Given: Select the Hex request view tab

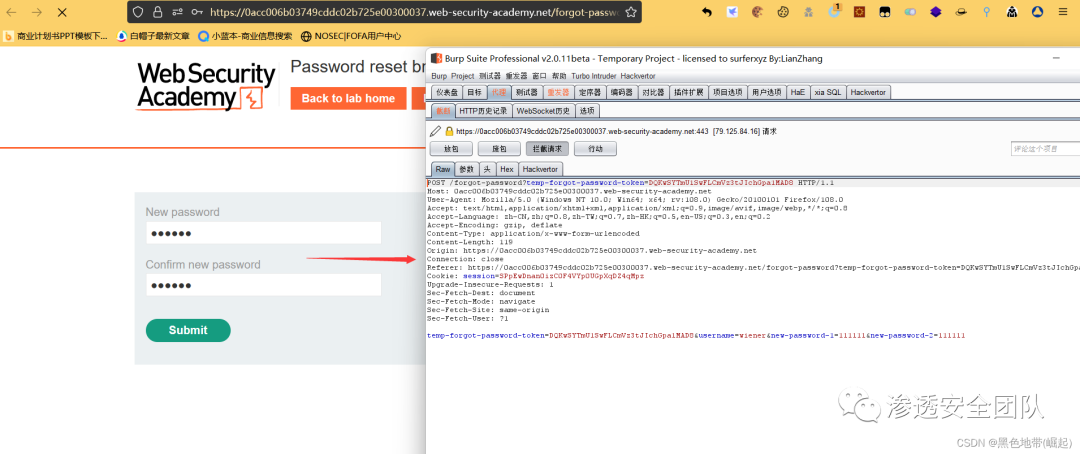Looking at the screenshot, I should click(x=506, y=169).
